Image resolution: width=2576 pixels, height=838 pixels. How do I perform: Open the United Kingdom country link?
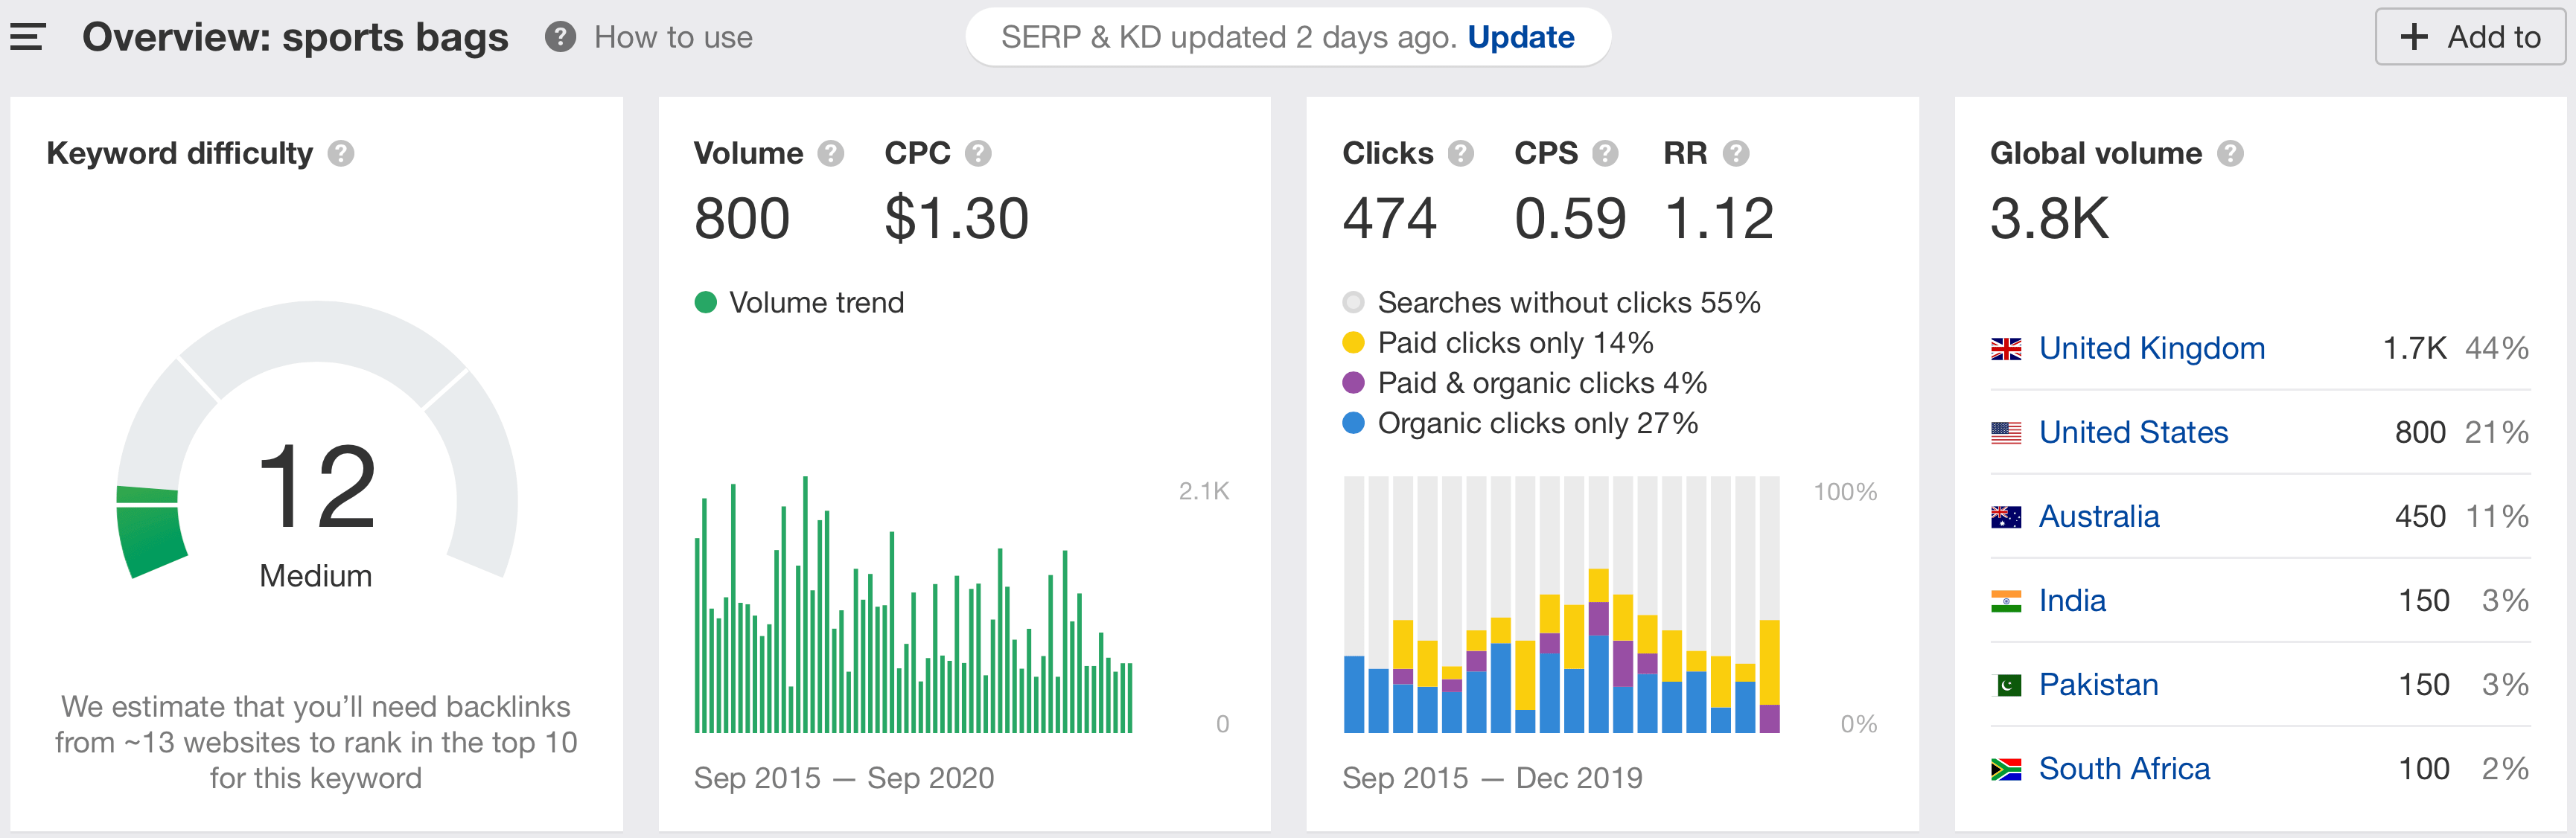(x=2151, y=348)
